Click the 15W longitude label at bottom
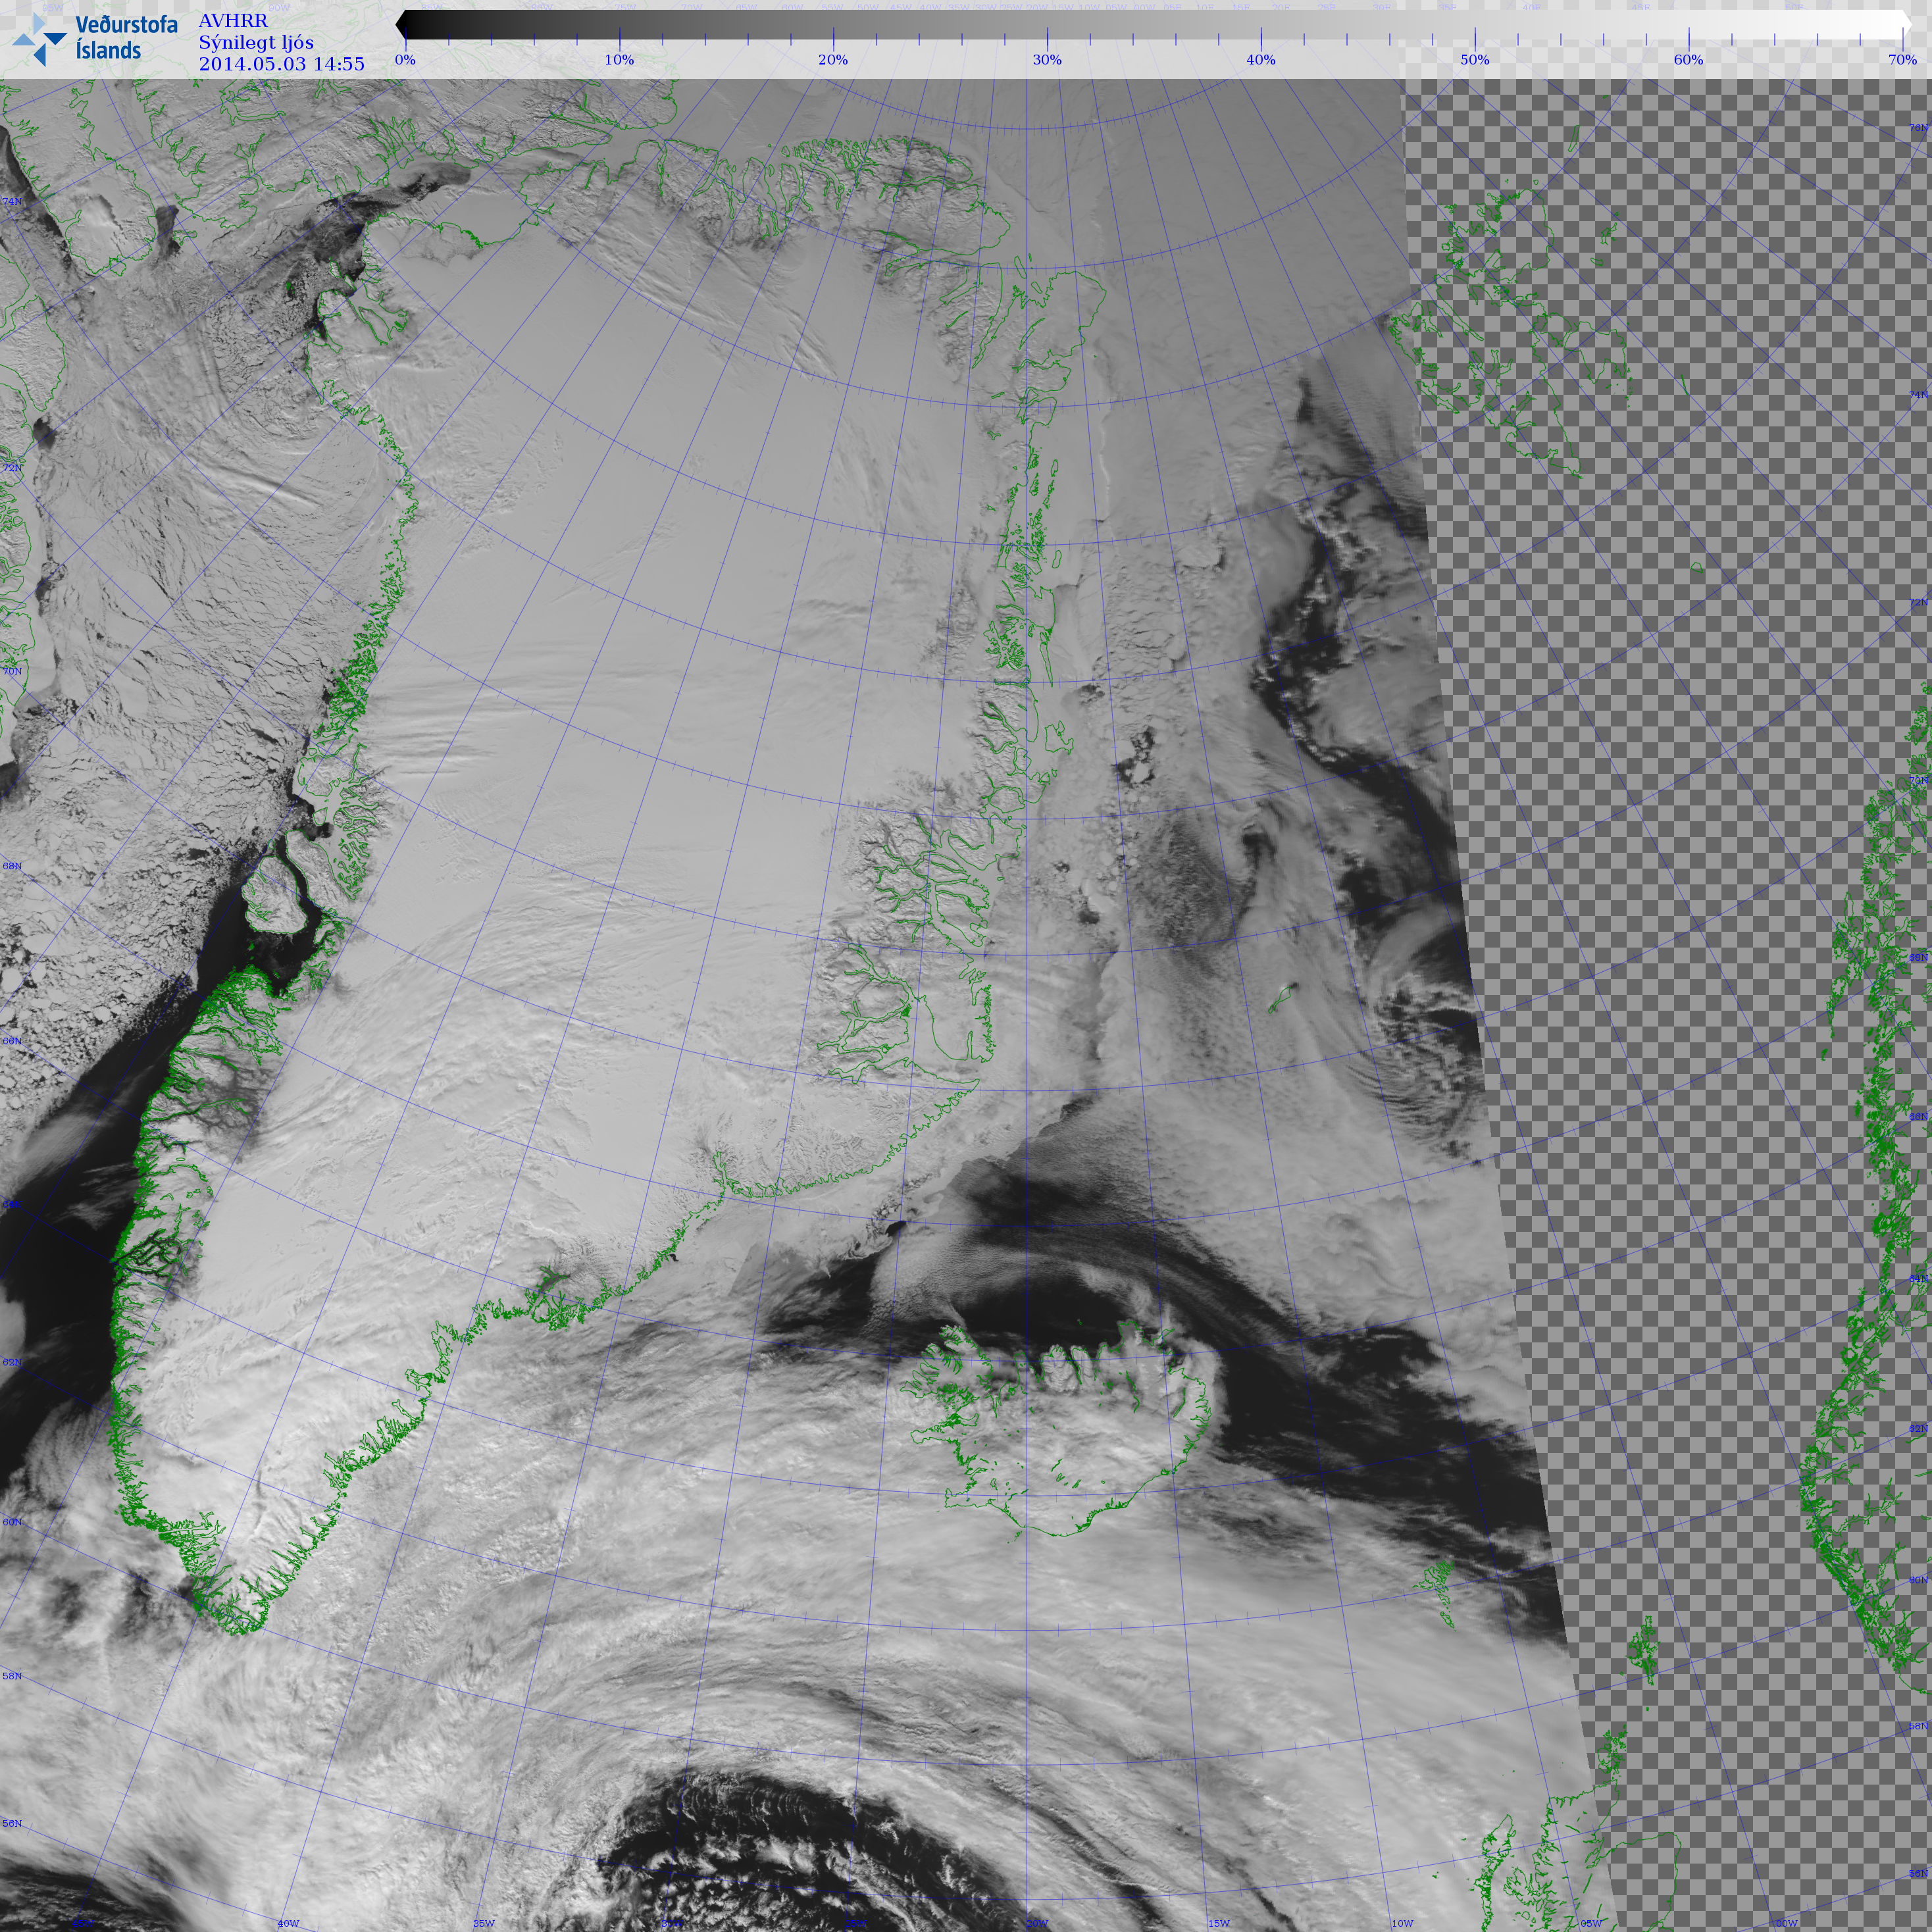 [1218, 1923]
